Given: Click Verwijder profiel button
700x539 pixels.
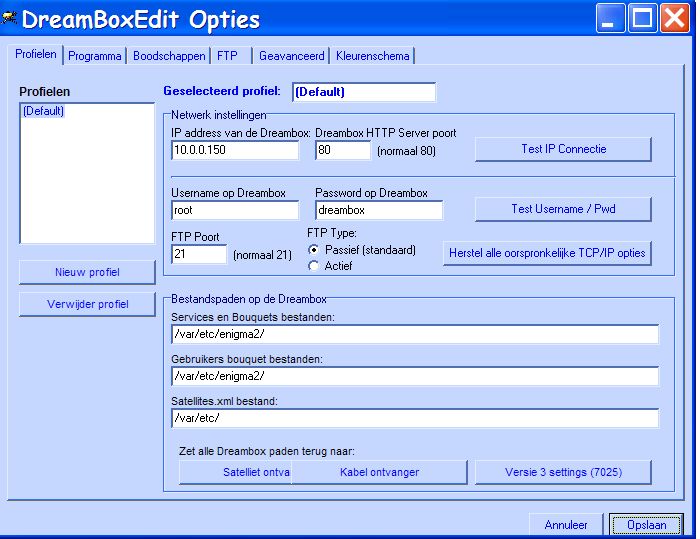Looking at the screenshot, I should (87, 305).
